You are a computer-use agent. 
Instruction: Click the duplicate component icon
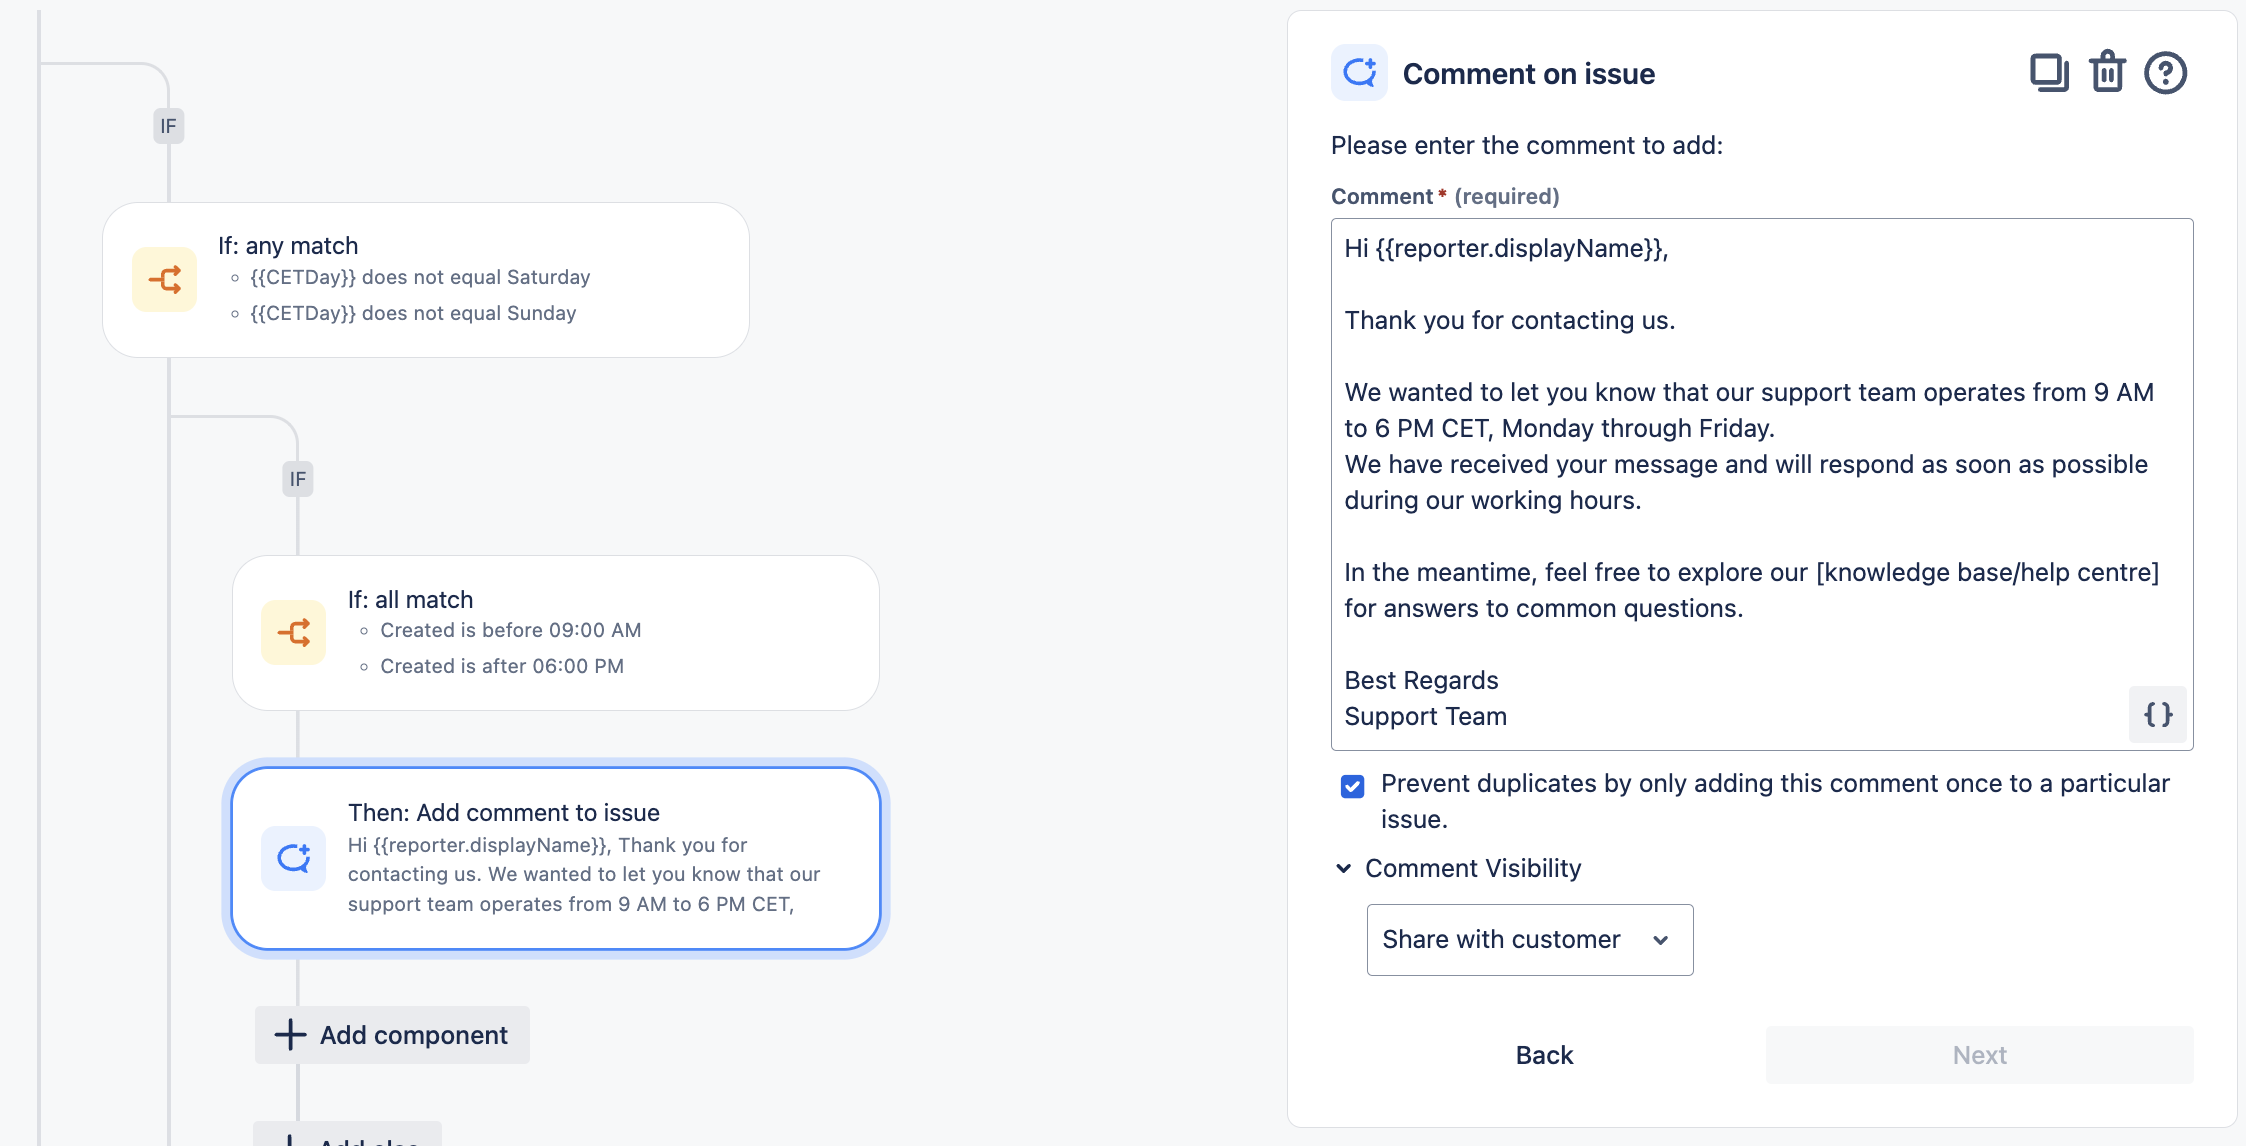(2049, 73)
